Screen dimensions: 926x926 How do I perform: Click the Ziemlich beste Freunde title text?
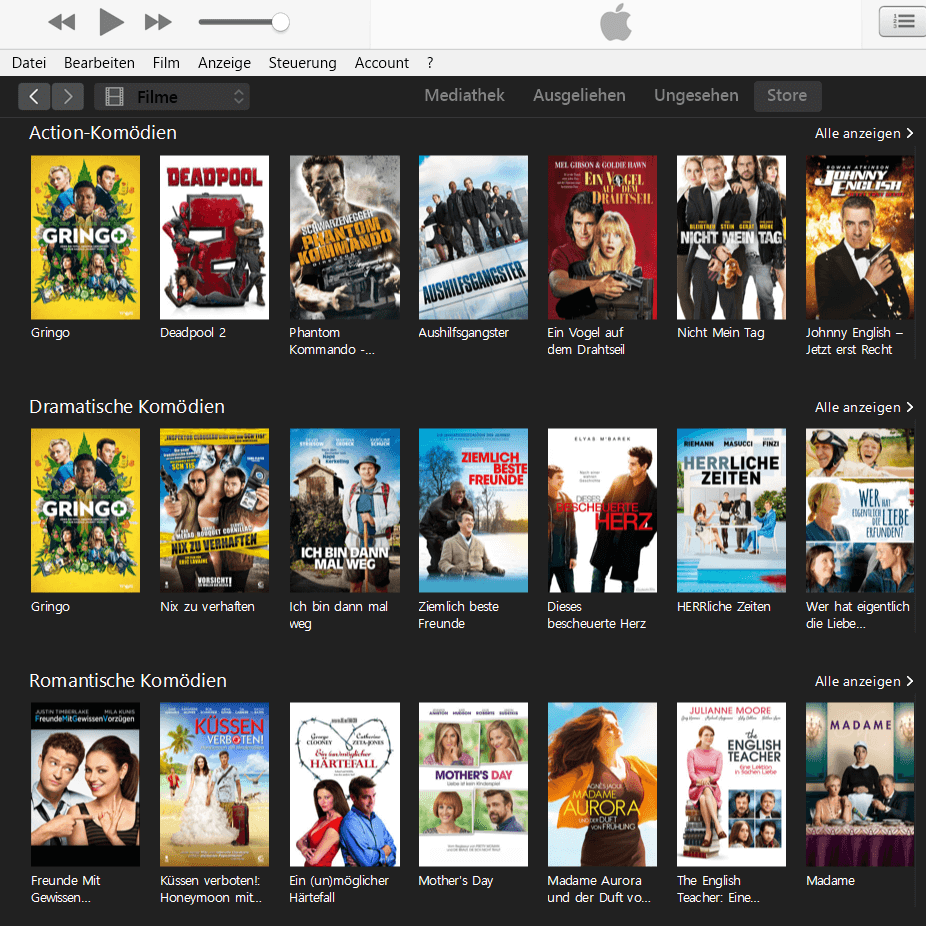pos(458,615)
